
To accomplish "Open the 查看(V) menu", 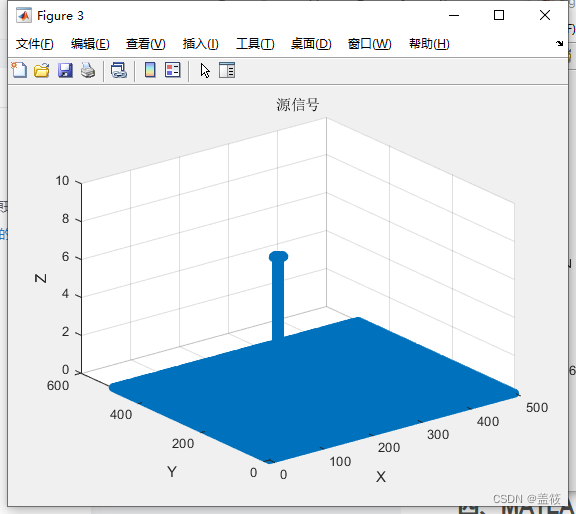I will point(145,44).
